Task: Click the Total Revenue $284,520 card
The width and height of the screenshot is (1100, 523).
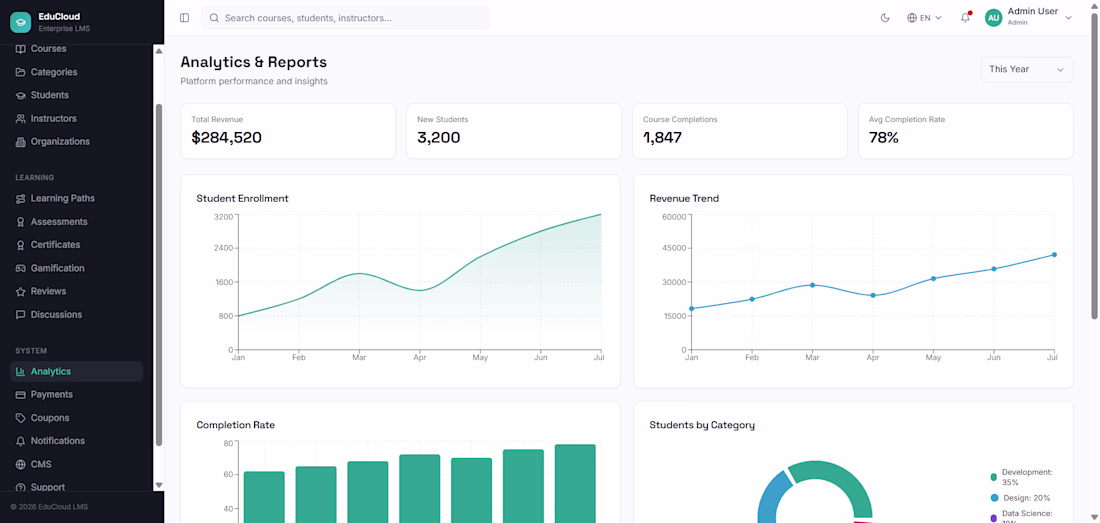Action: click(x=288, y=131)
